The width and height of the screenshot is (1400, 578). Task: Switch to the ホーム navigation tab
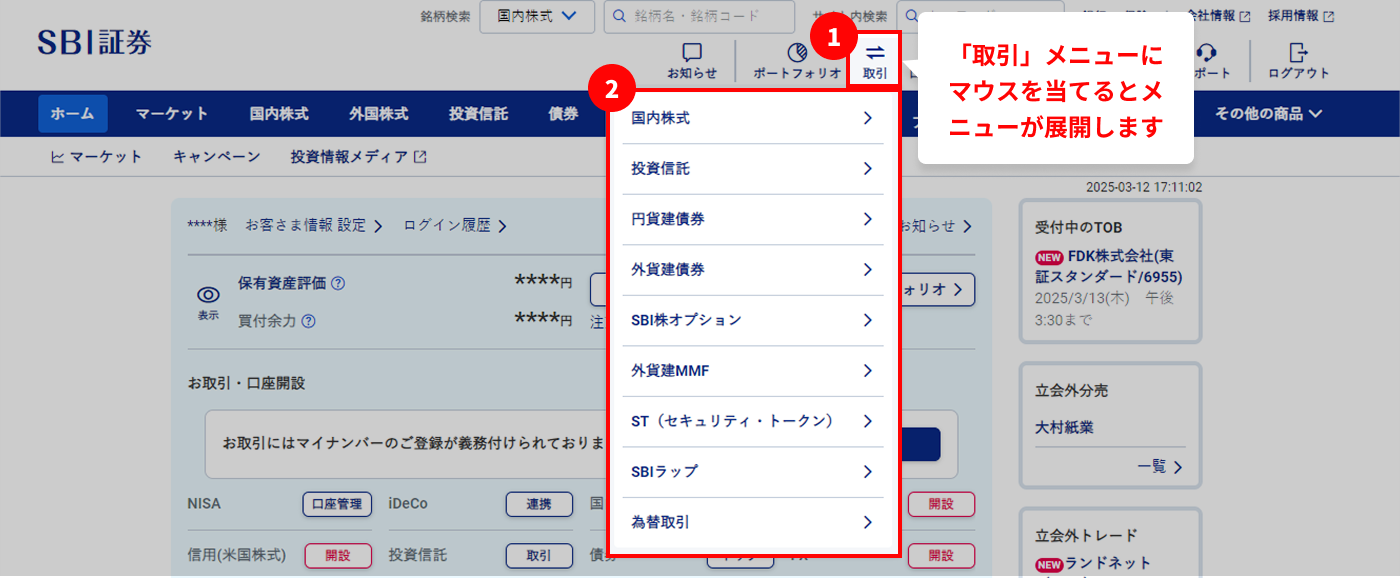[72, 114]
